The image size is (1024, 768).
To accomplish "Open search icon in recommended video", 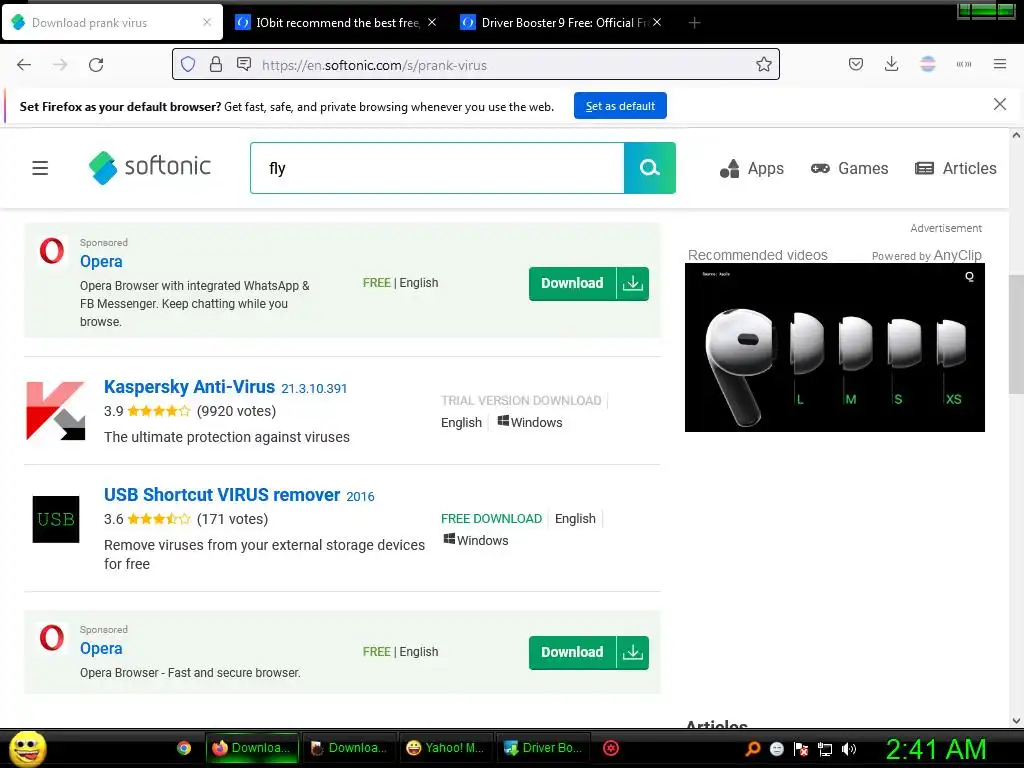I will [969, 276].
